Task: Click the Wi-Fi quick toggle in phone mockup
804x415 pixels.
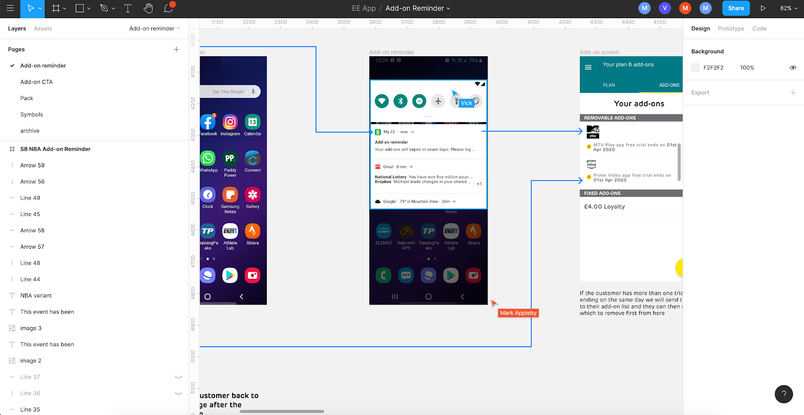Action: point(381,101)
